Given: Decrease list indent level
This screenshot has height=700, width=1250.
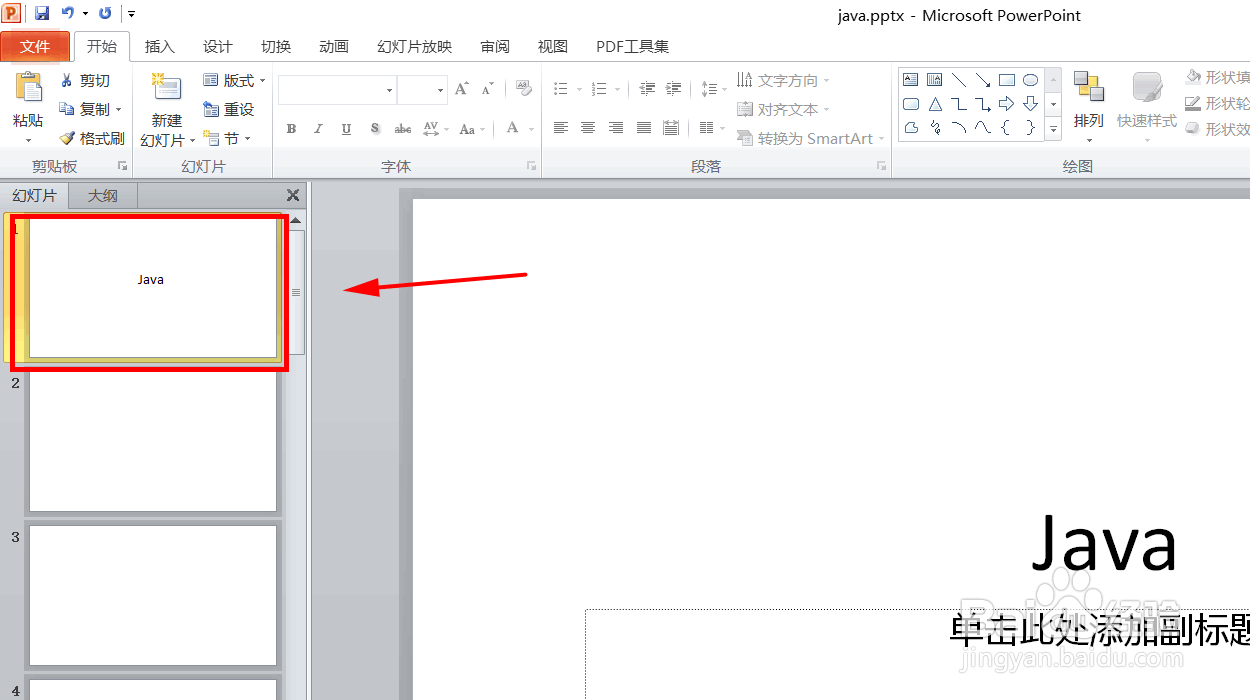Looking at the screenshot, I should 647,89.
